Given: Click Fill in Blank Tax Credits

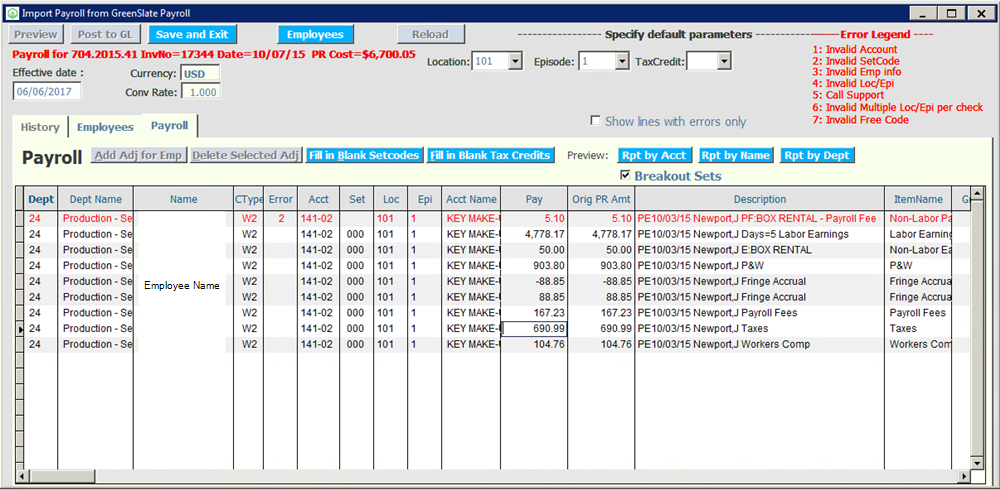Looking at the screenshot, I should [490, 155].
